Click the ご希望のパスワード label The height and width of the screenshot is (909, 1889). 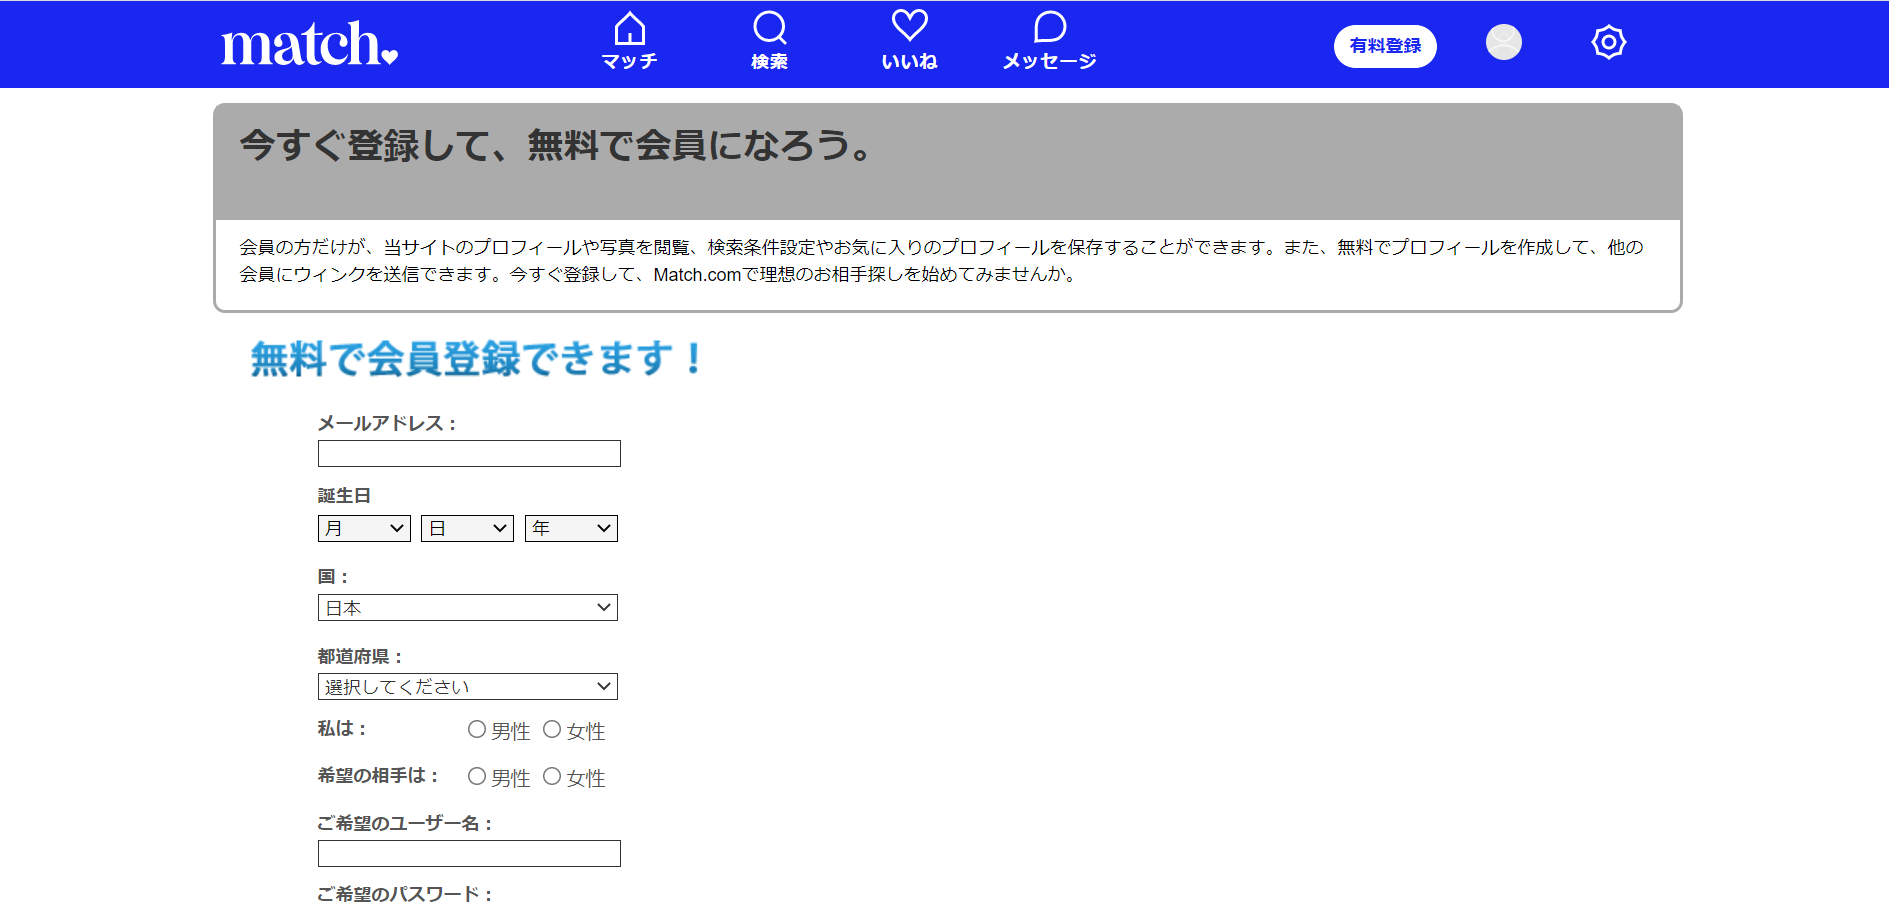click(405, 894)
